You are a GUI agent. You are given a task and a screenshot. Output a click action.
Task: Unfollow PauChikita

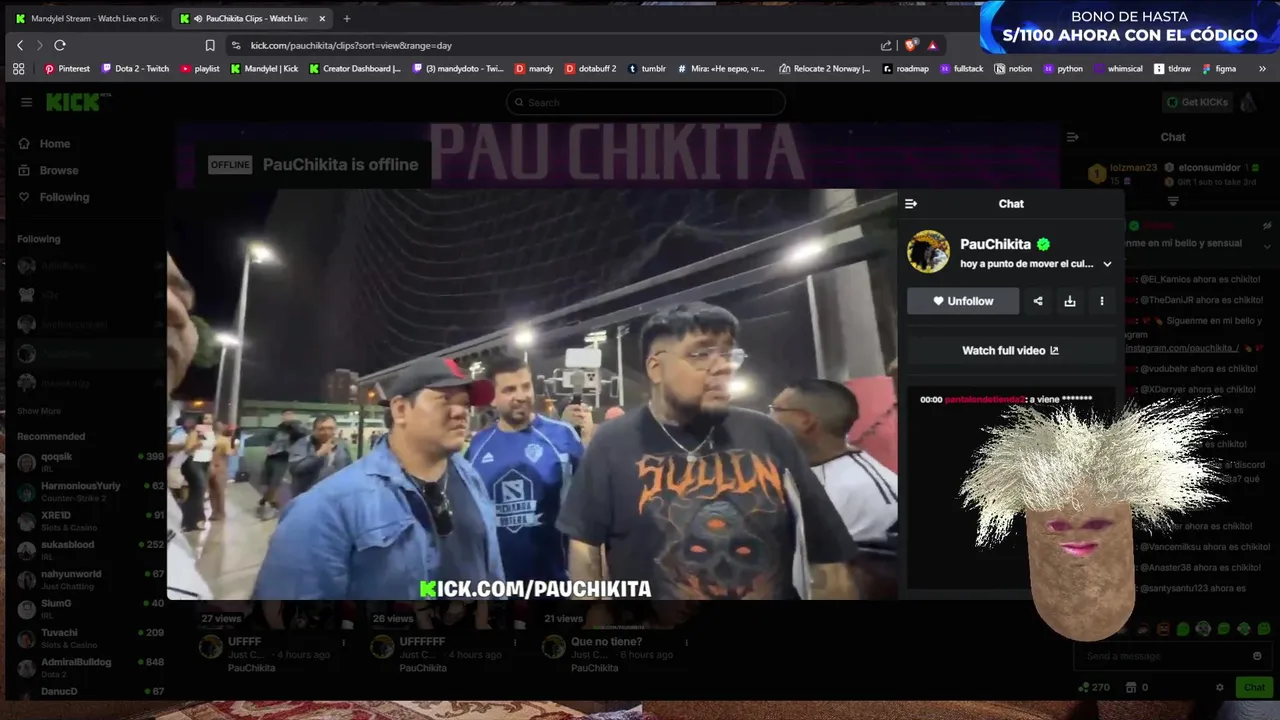pyautogui.click(x=963, y=301)
